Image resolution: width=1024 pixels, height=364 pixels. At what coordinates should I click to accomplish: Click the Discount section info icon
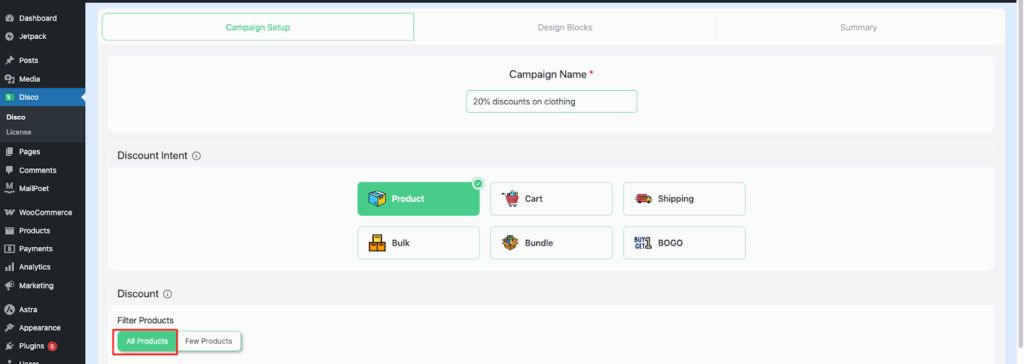pos(168,294)
